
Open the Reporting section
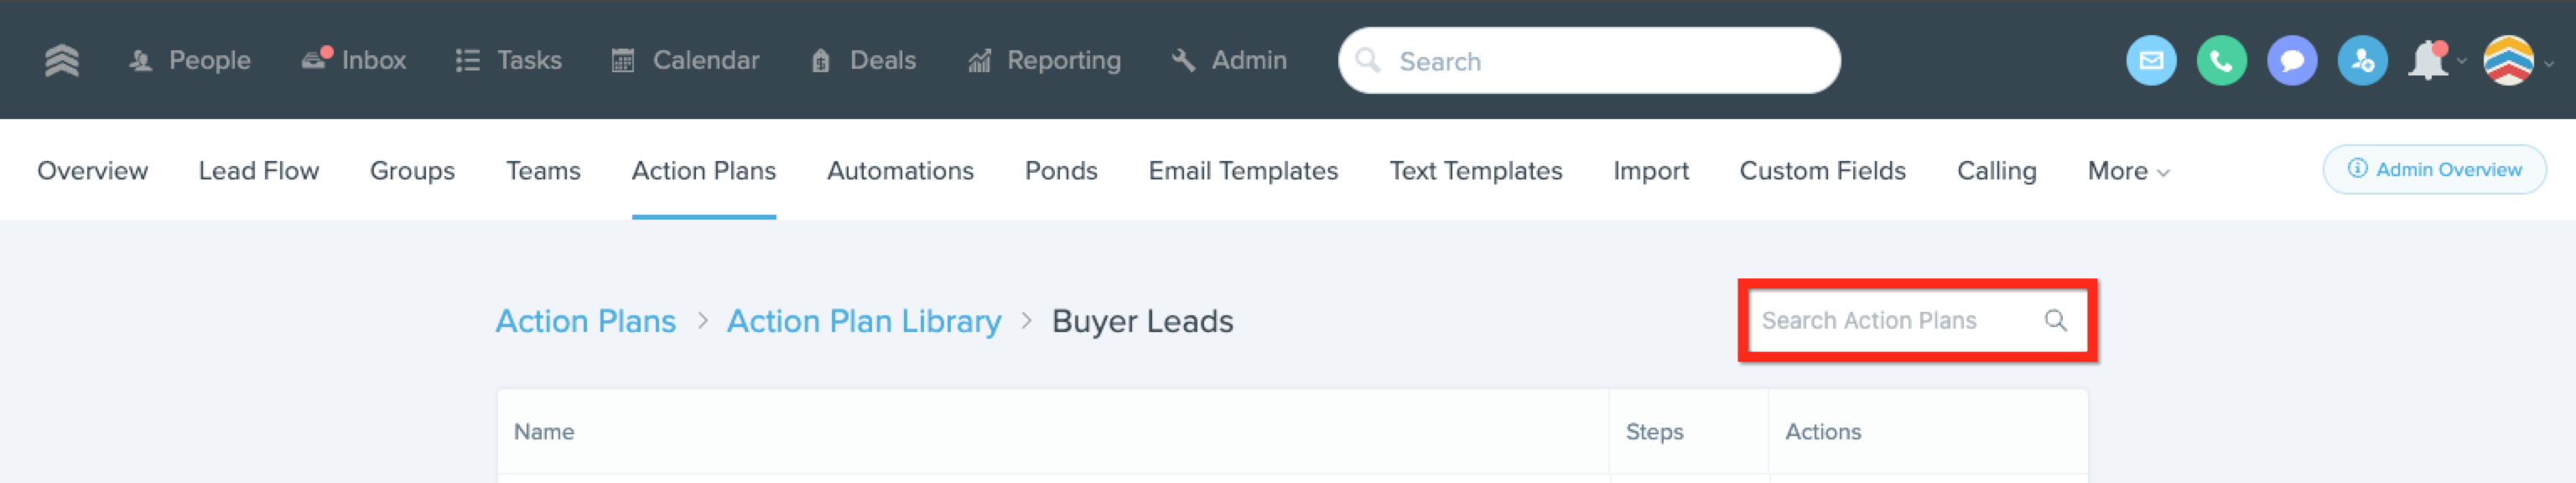(1044, 60)
